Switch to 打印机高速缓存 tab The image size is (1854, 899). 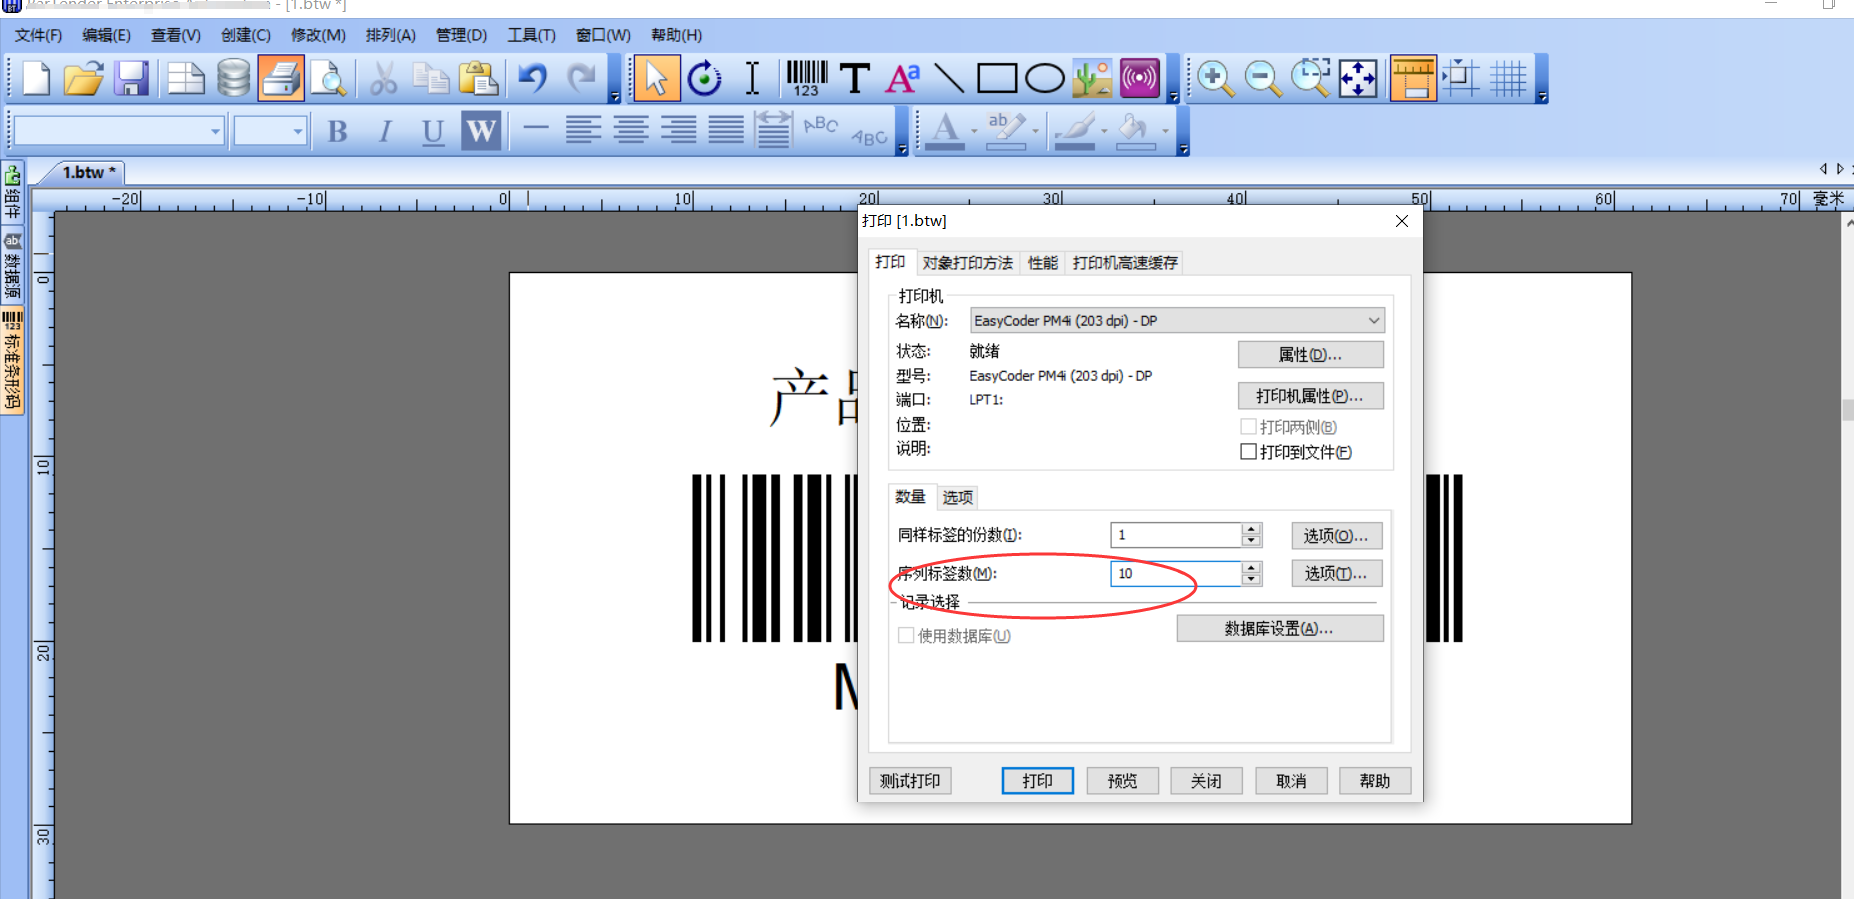tap(1125, 262)
